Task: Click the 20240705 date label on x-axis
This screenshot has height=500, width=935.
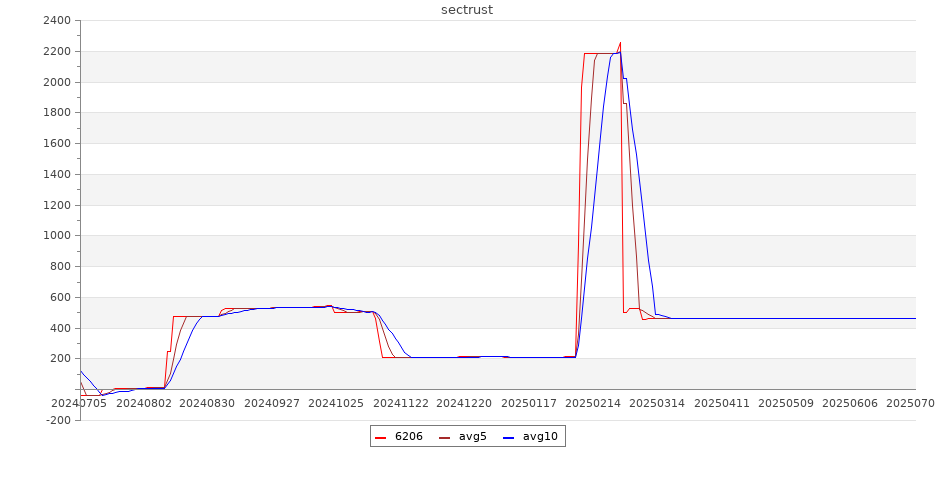Action: (x=79, y=403)
